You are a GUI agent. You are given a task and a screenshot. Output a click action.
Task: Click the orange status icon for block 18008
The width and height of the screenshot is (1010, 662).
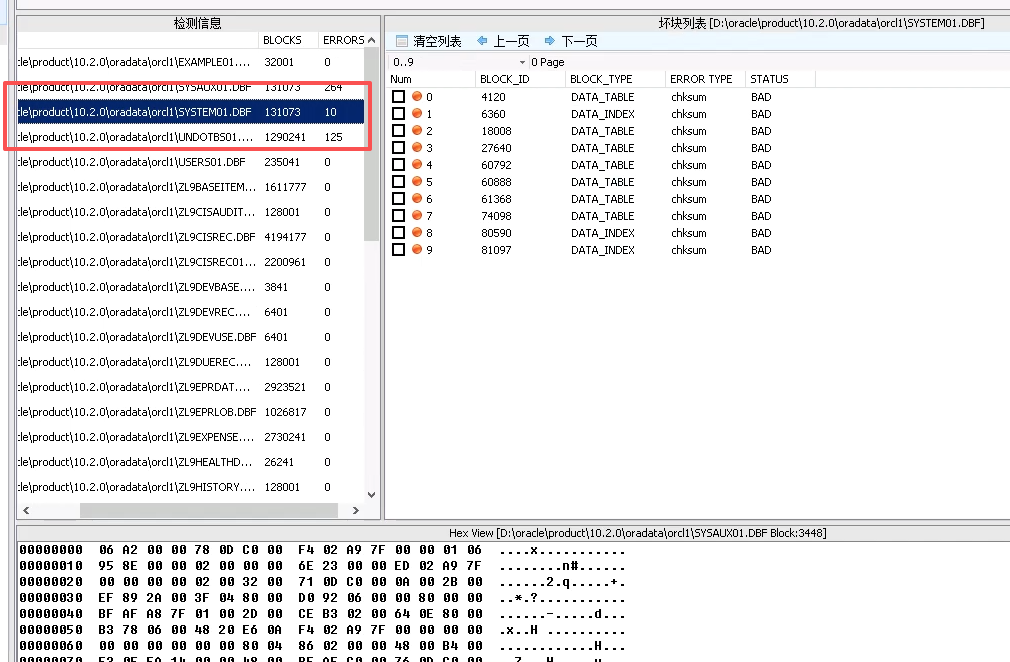[417, 130]
